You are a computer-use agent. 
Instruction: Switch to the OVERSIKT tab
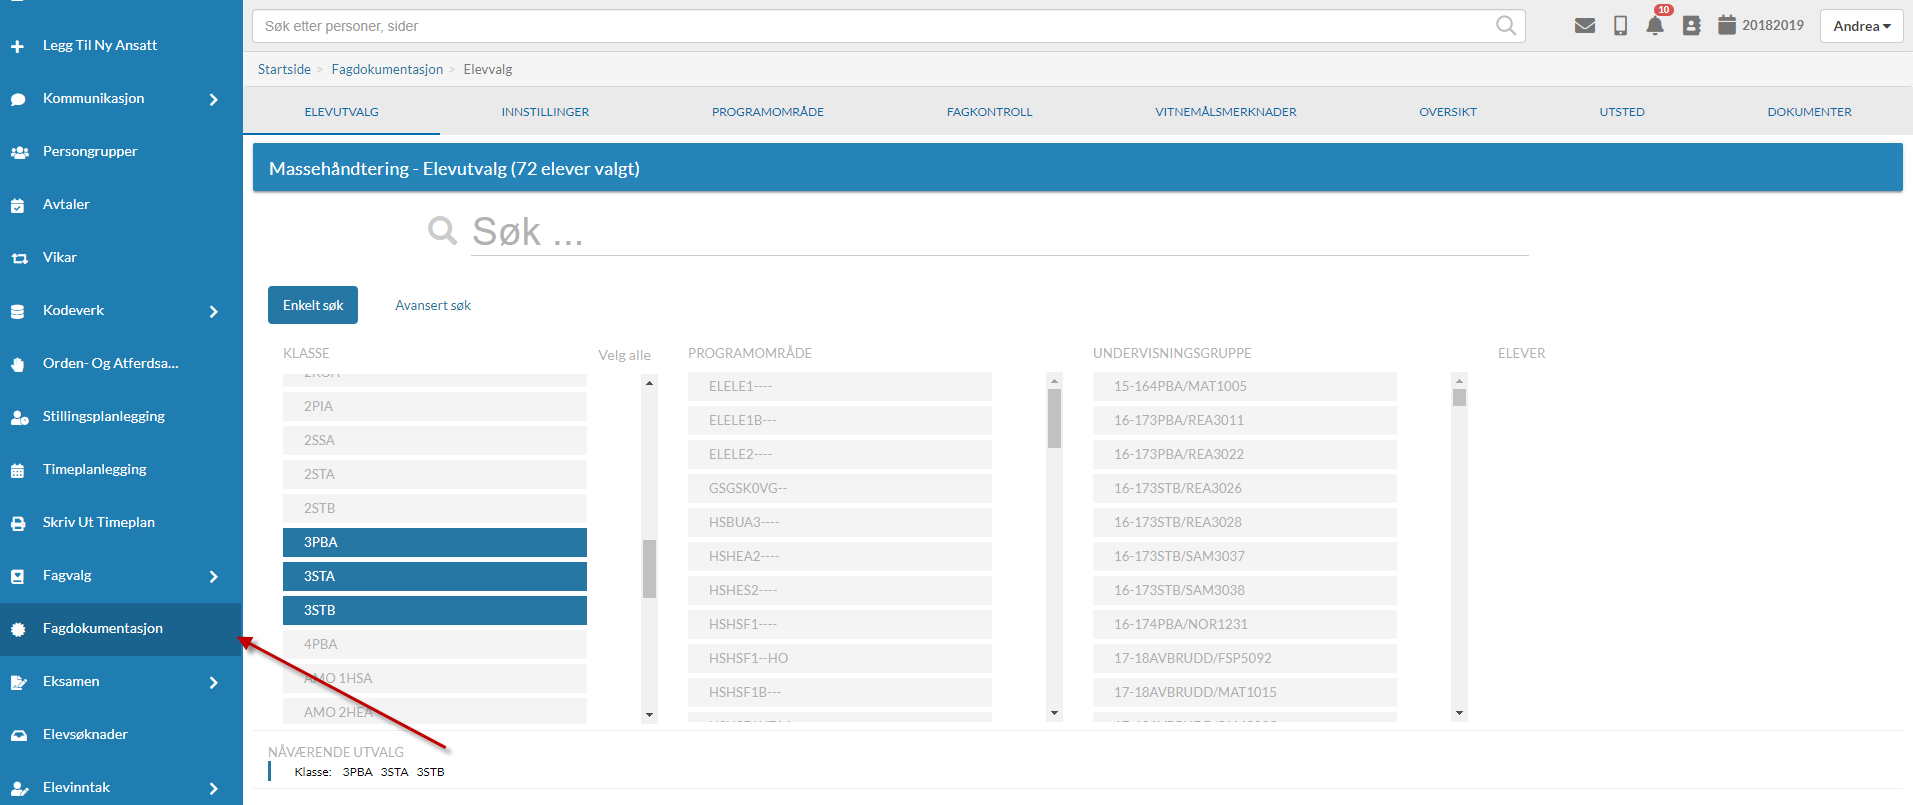1448,112
